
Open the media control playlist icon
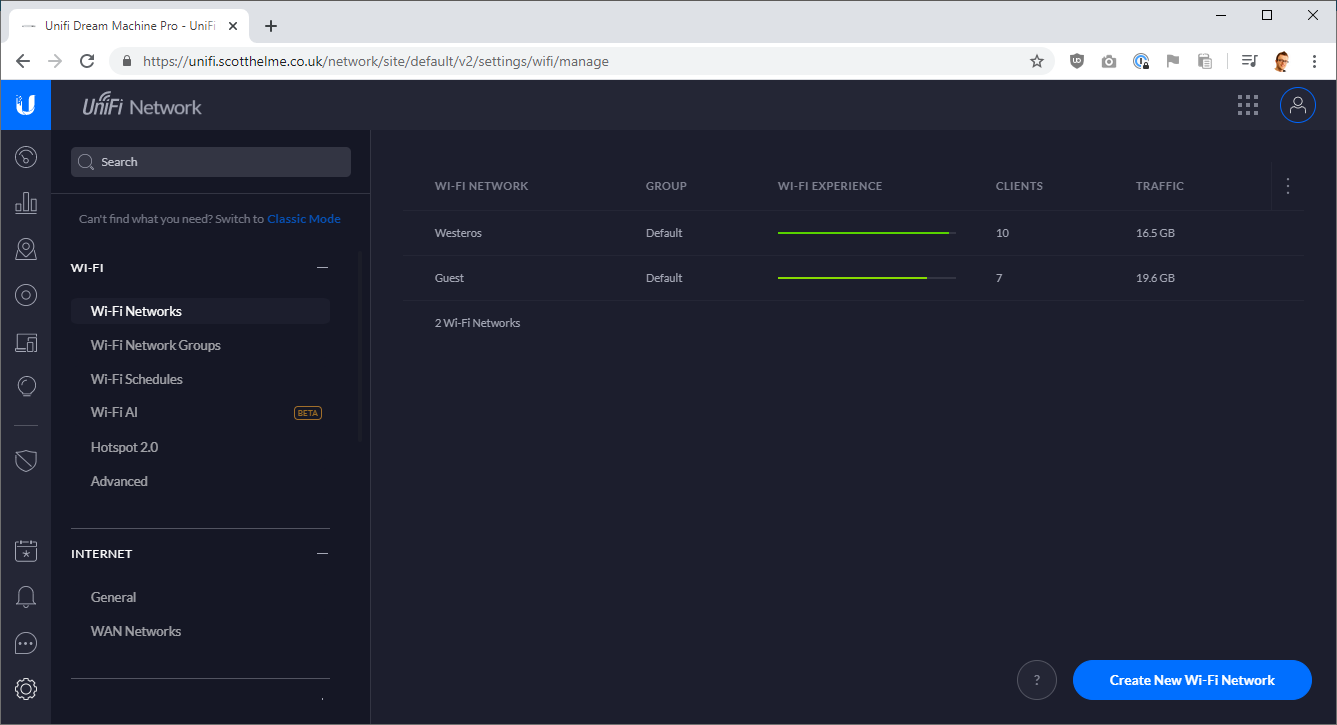click(x=1249, y=61)
